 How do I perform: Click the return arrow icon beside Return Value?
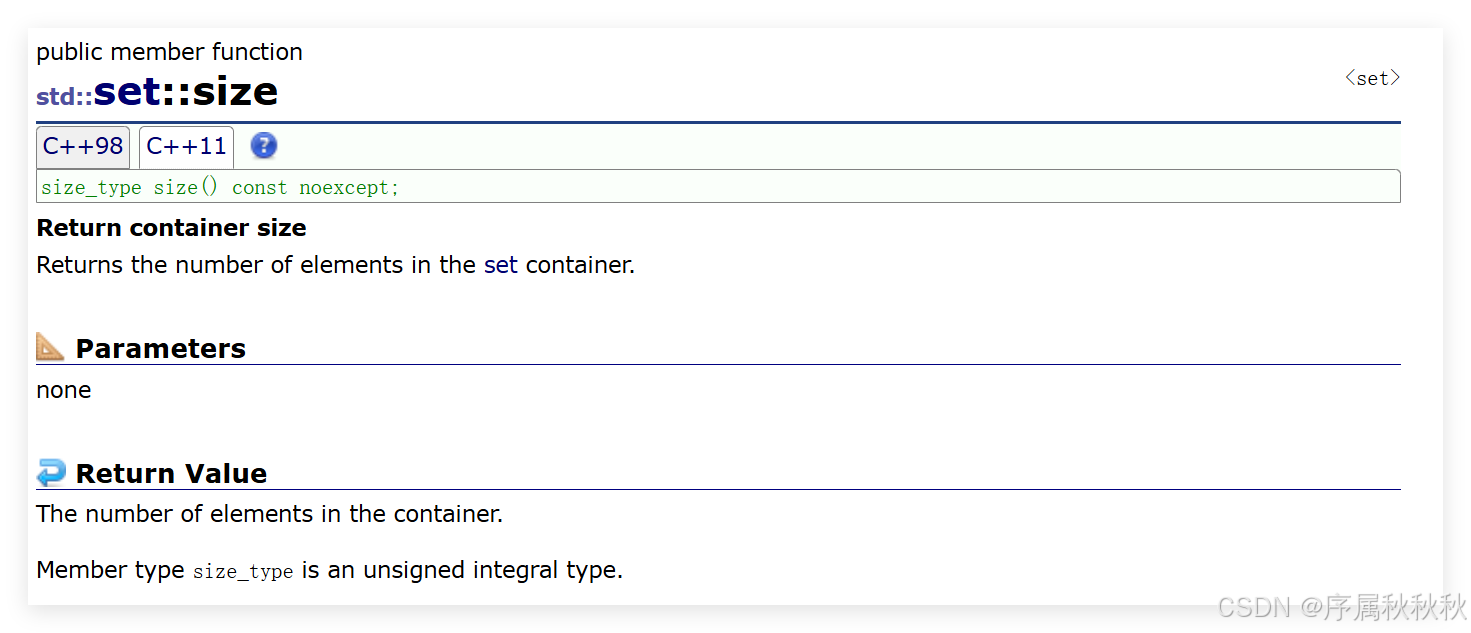[51, 472]
